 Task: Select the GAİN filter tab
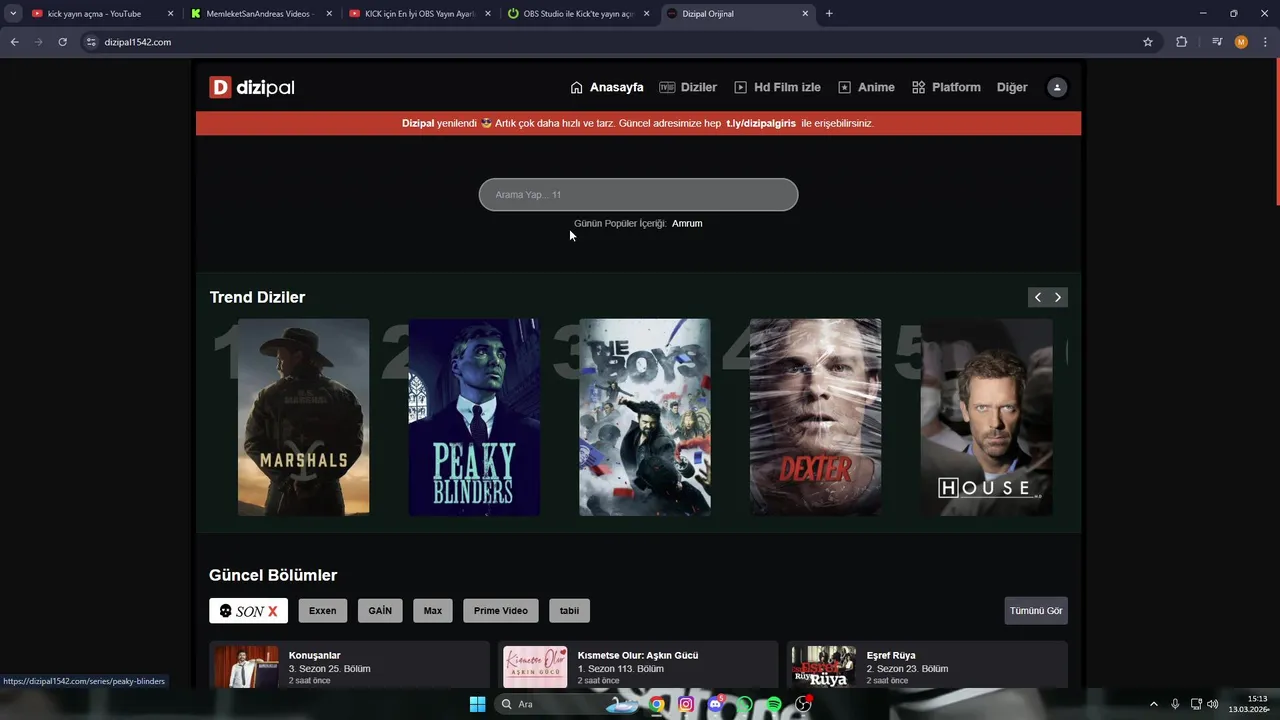[380, 610]
